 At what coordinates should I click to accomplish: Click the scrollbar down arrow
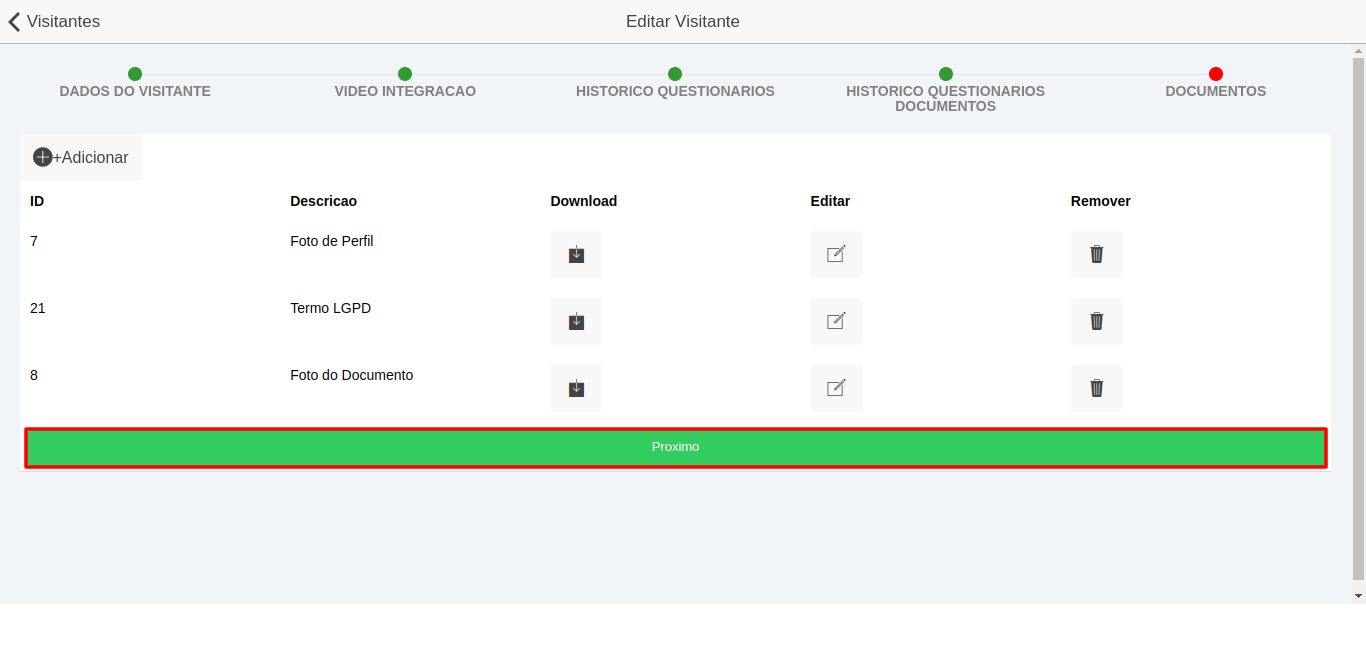coord(1358,596)
